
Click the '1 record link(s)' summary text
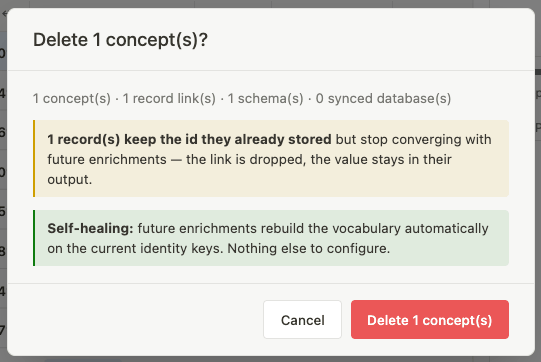169,99
